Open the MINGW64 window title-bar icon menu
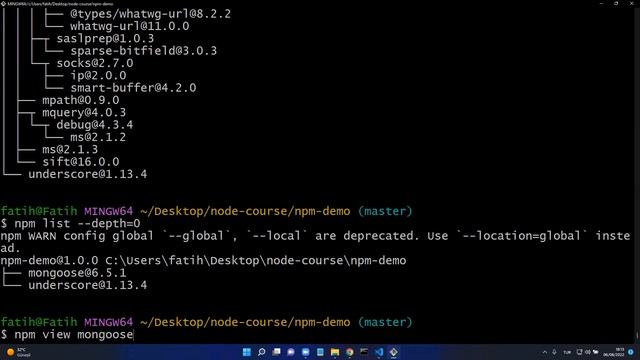The height and width of the screenshot is (360, 640). (x=3, y=3)
